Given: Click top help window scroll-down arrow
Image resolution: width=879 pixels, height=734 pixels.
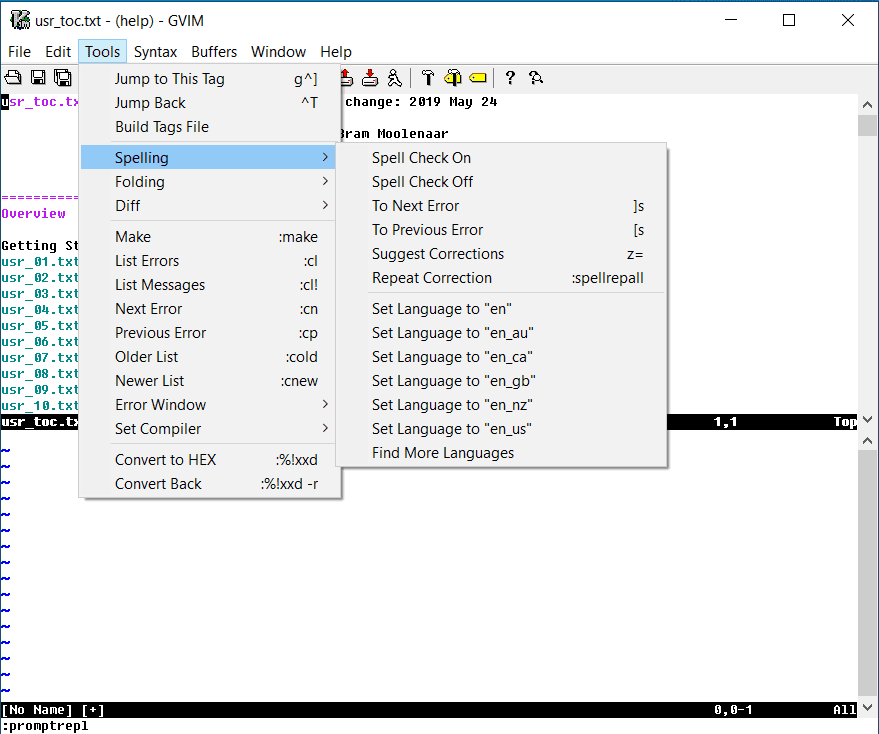Looking at the screenshot, I should click(867, 419).
